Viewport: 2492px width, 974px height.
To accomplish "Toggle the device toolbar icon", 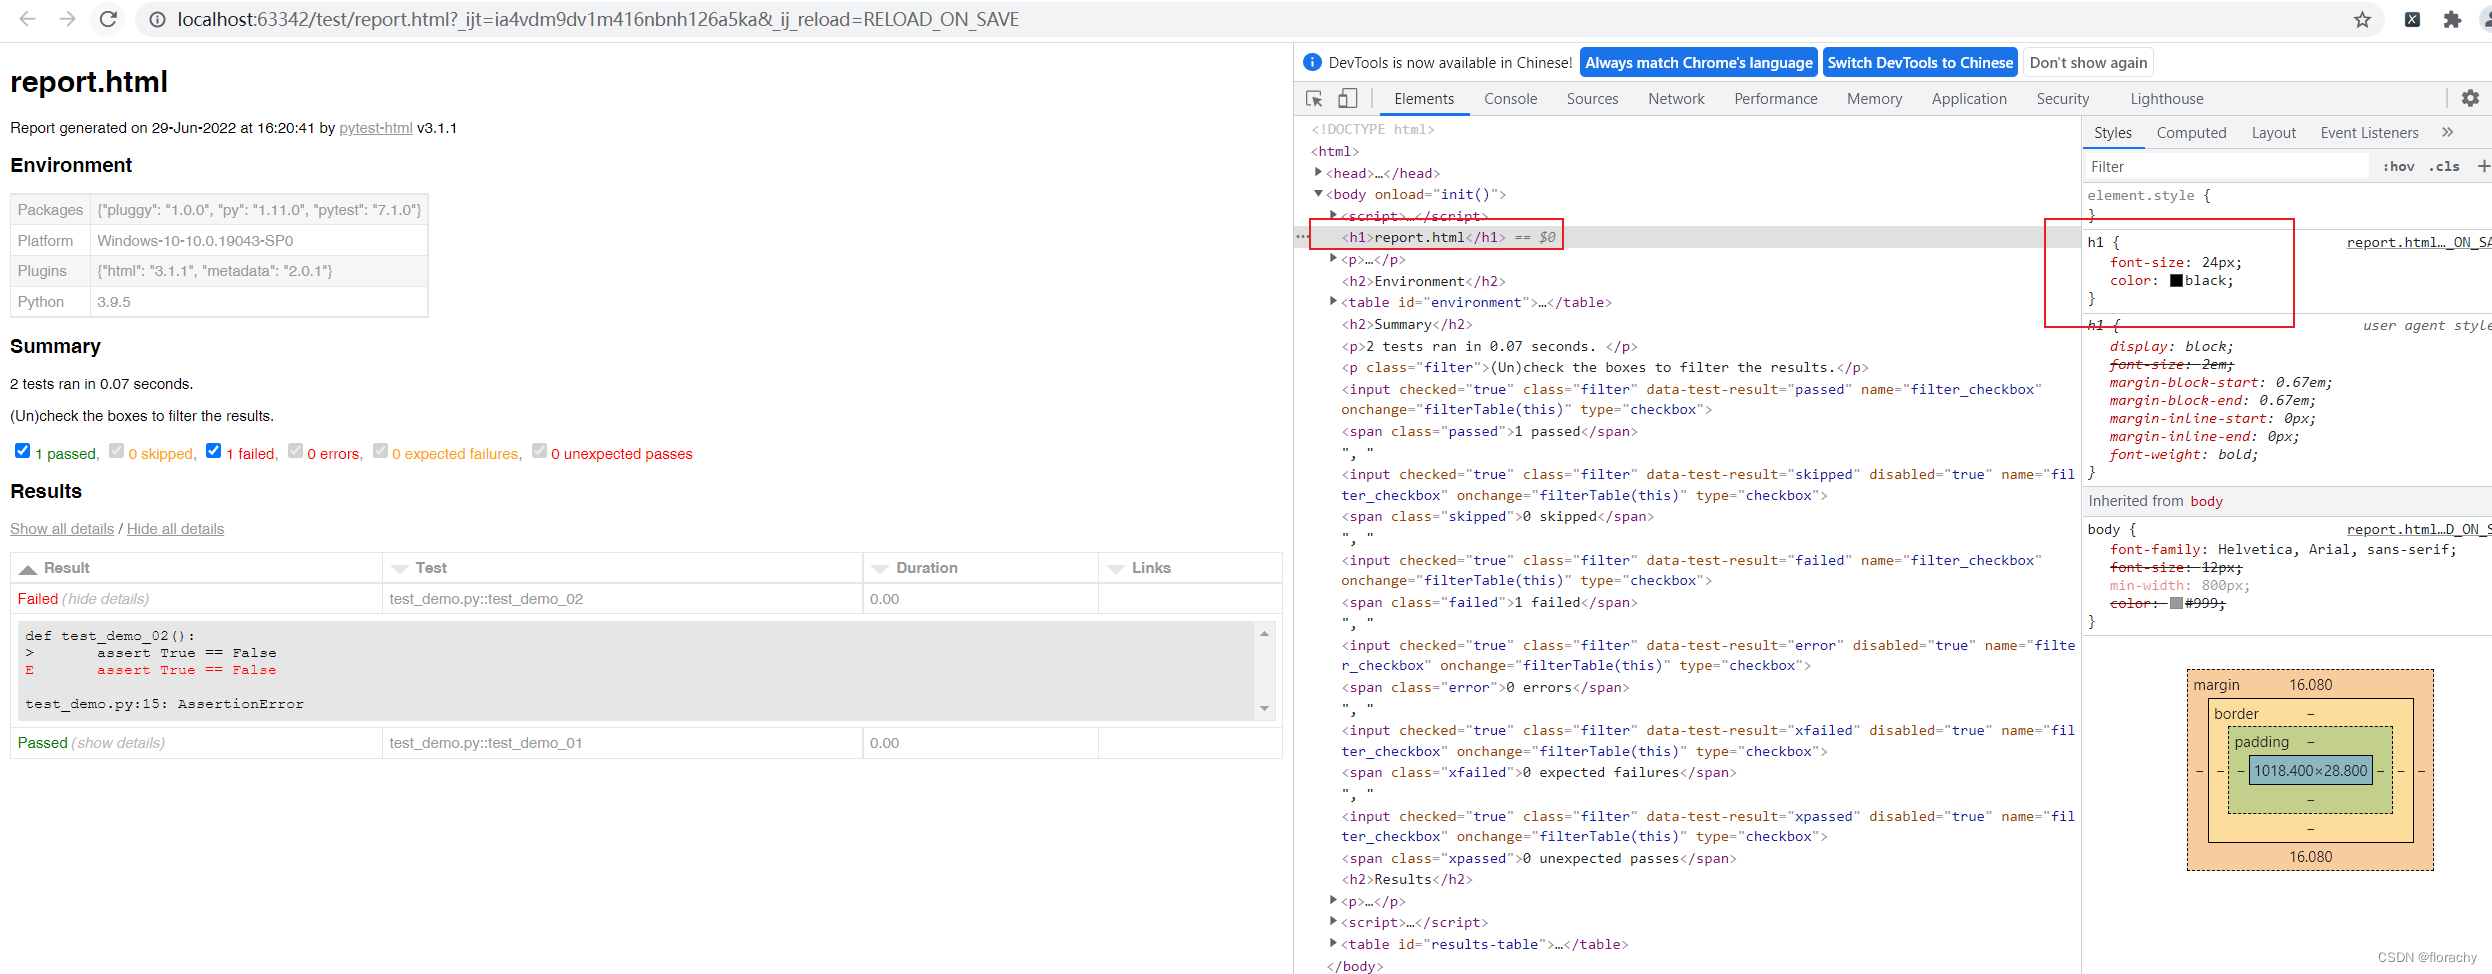I will pyautogui.click(x=1347, y=98).
